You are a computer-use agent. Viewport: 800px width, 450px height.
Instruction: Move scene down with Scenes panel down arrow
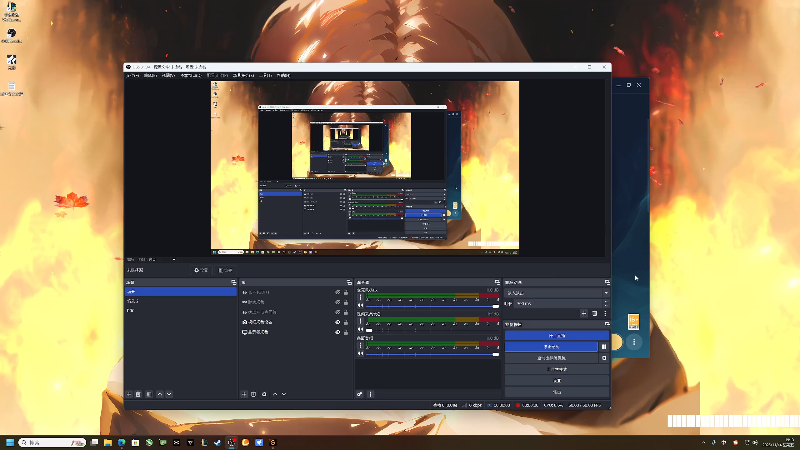tap(169, 394)
